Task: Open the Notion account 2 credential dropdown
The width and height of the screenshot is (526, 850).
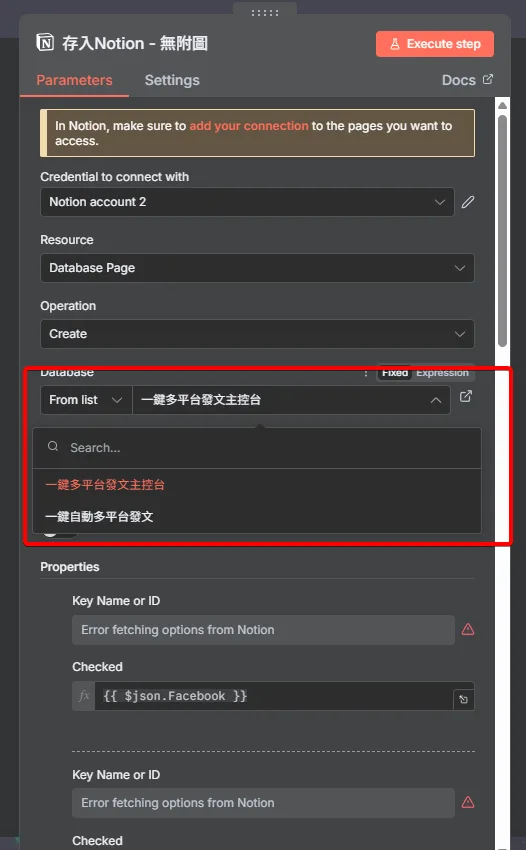Action: coord(247,202)
